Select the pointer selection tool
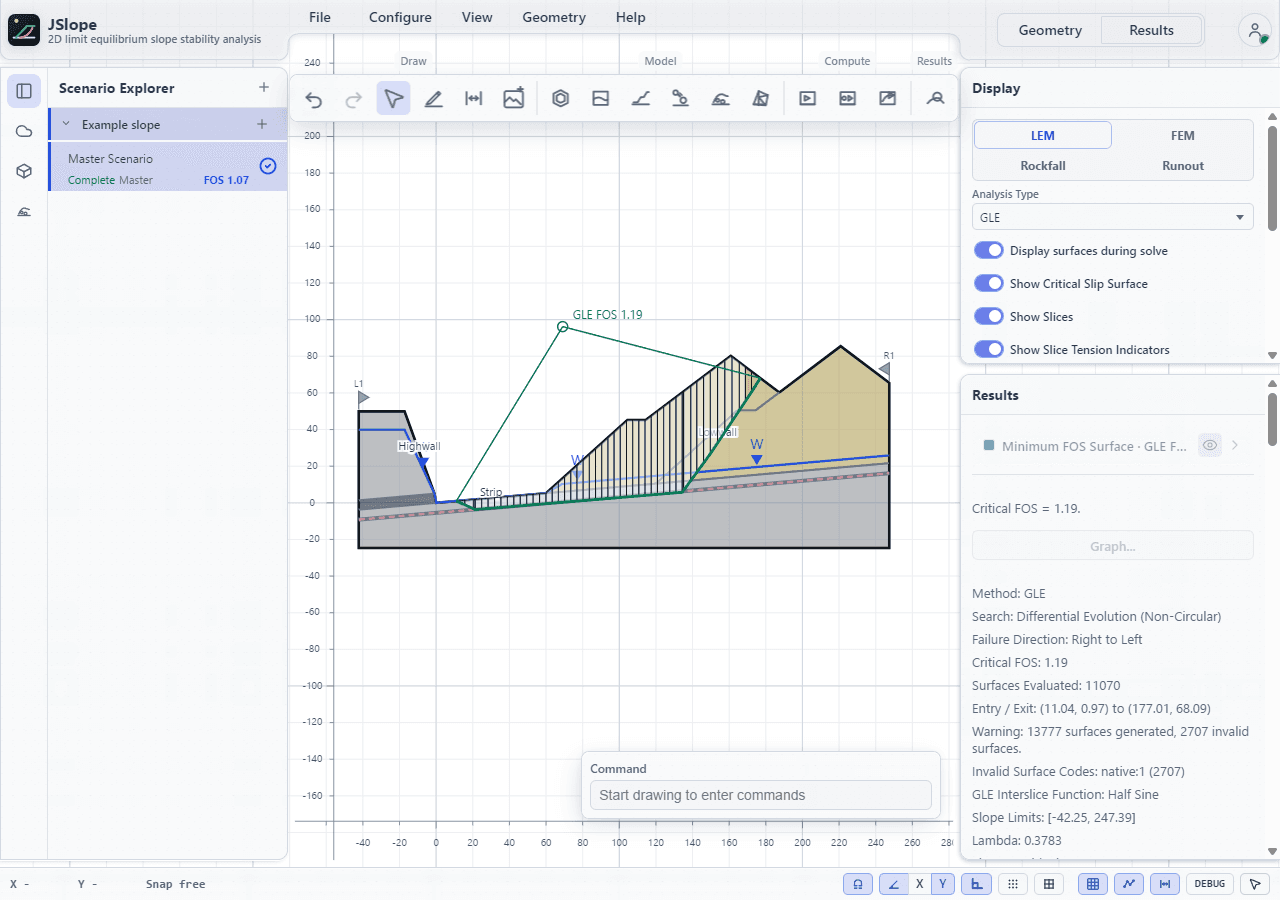 pyautogui.click(x=393, y=99)
